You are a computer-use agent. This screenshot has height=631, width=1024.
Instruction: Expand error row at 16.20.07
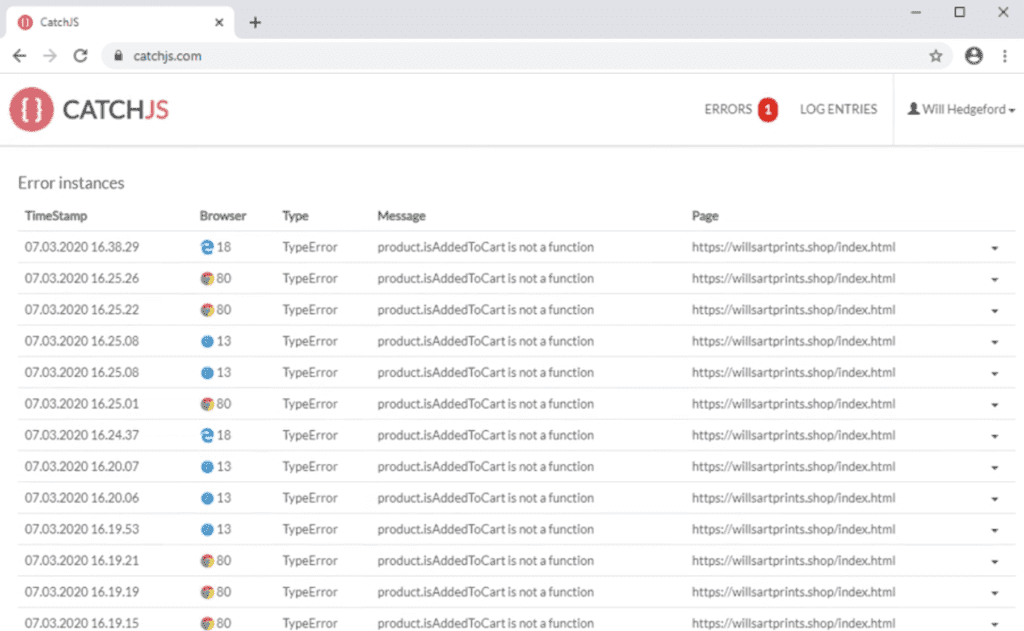point(995,468)
